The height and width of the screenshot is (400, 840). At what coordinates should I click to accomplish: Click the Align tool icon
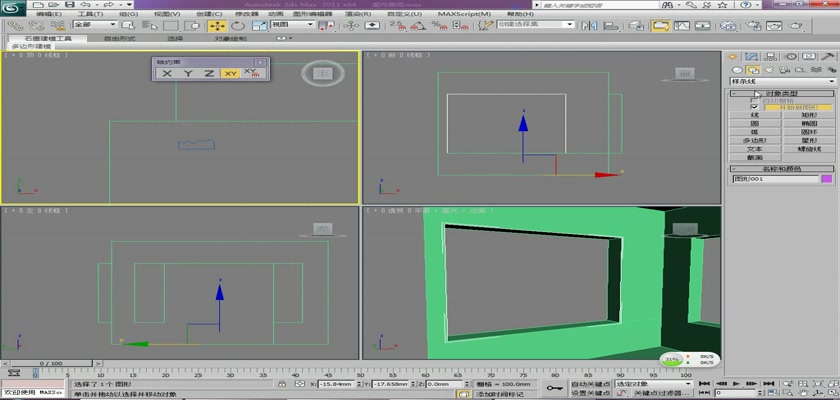(x=611, y=25)
